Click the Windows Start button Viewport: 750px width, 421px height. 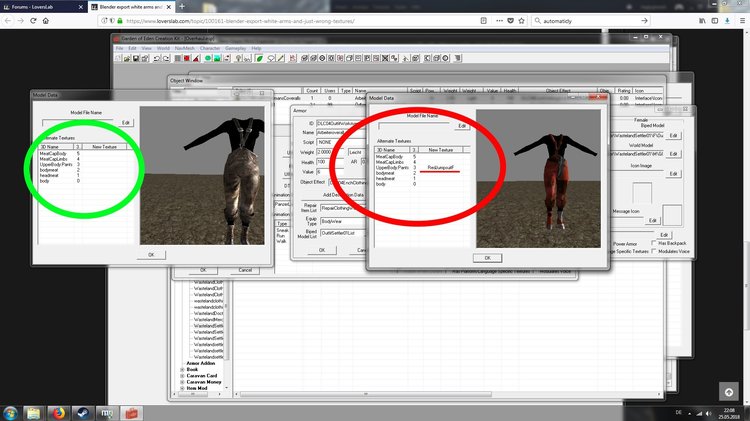point(10,413)
